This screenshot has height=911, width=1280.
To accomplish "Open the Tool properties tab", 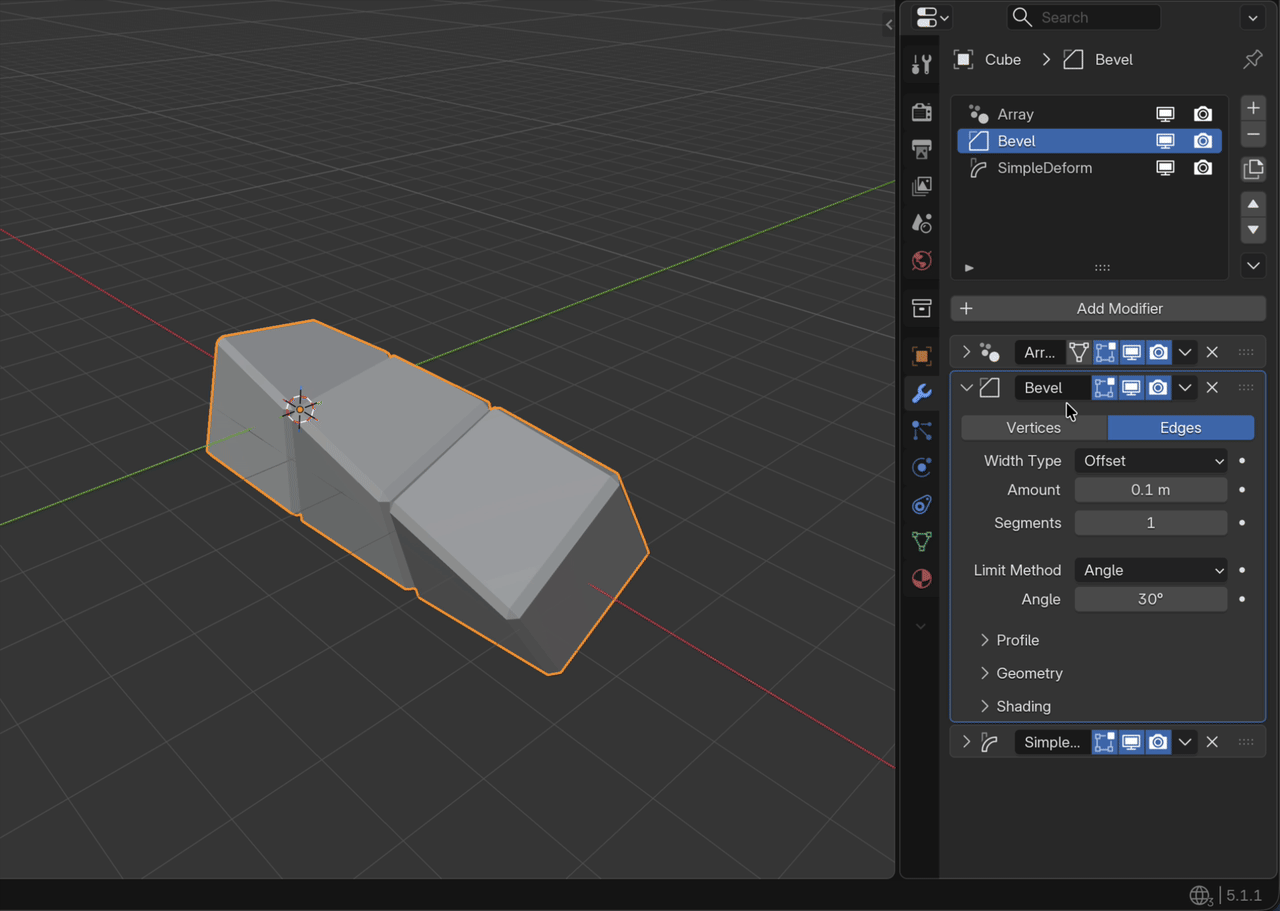I will [921, 65].
